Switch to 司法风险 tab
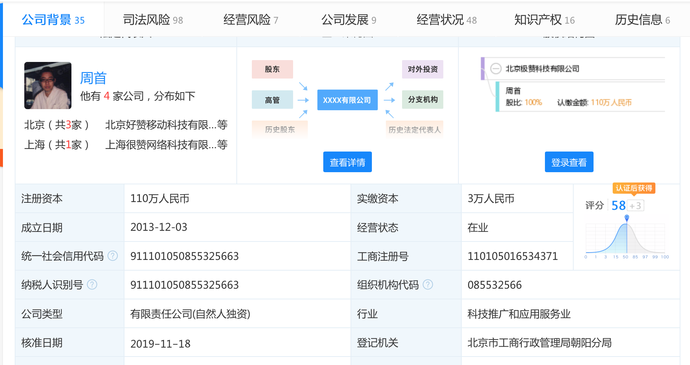 (x=153, y=20)
